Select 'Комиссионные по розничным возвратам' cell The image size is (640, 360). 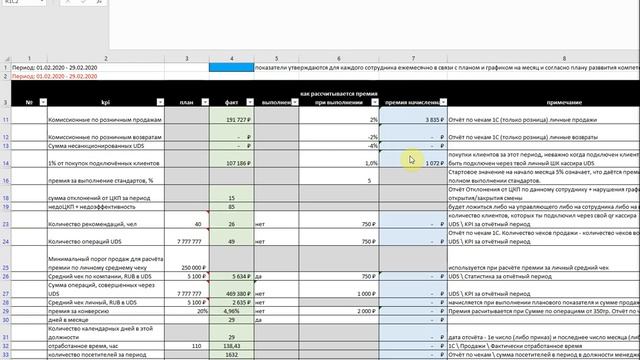click(x=106, y=133)
